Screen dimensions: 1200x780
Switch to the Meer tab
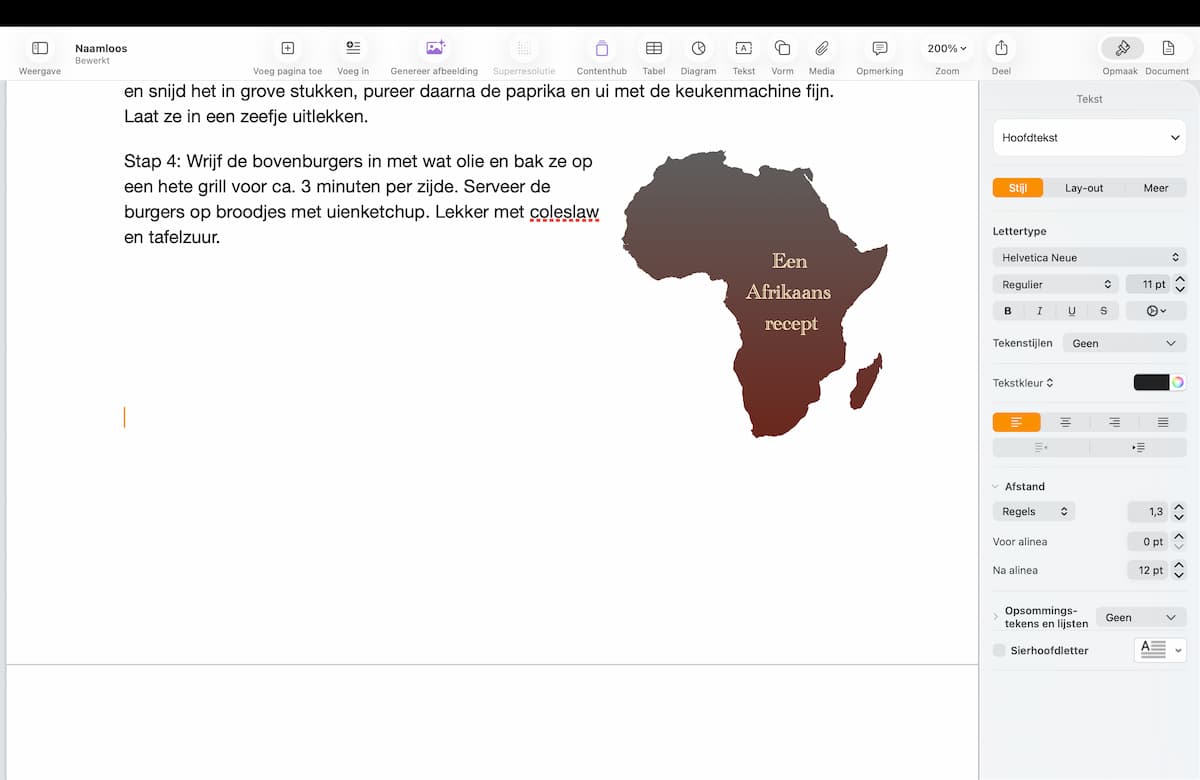1155,188
